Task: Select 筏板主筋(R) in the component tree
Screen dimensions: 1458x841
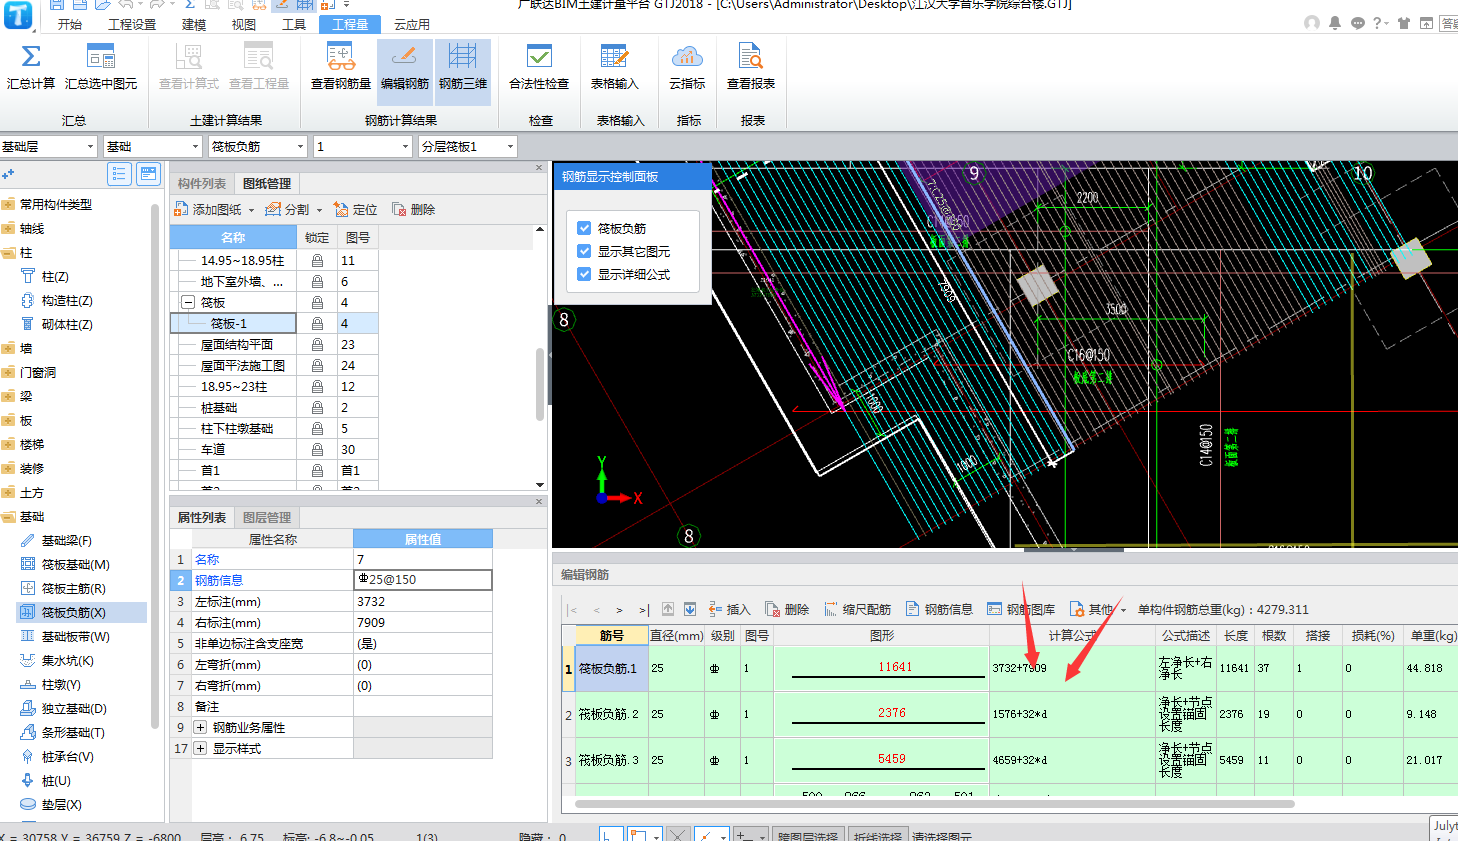Action: tap(74, 588)
